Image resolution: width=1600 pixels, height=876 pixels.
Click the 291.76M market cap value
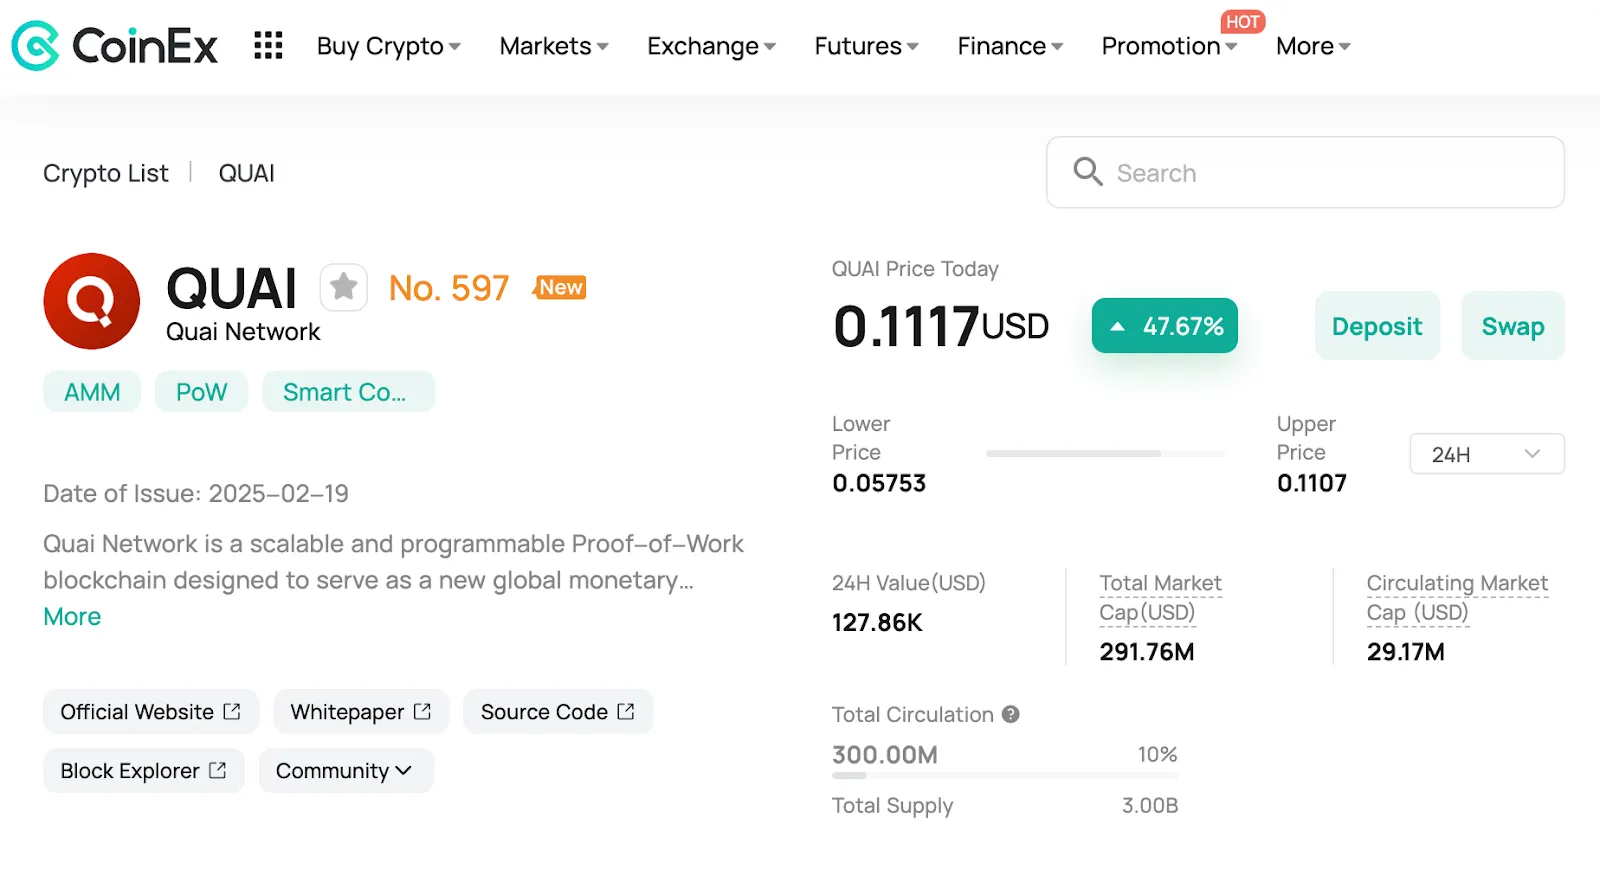(1147, 652)
